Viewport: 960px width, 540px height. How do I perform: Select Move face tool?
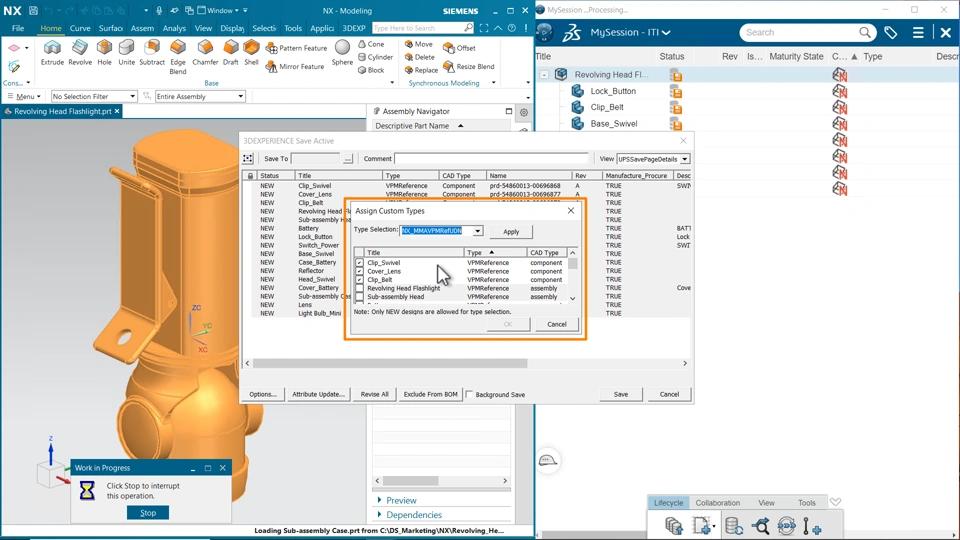pos(419,44)
